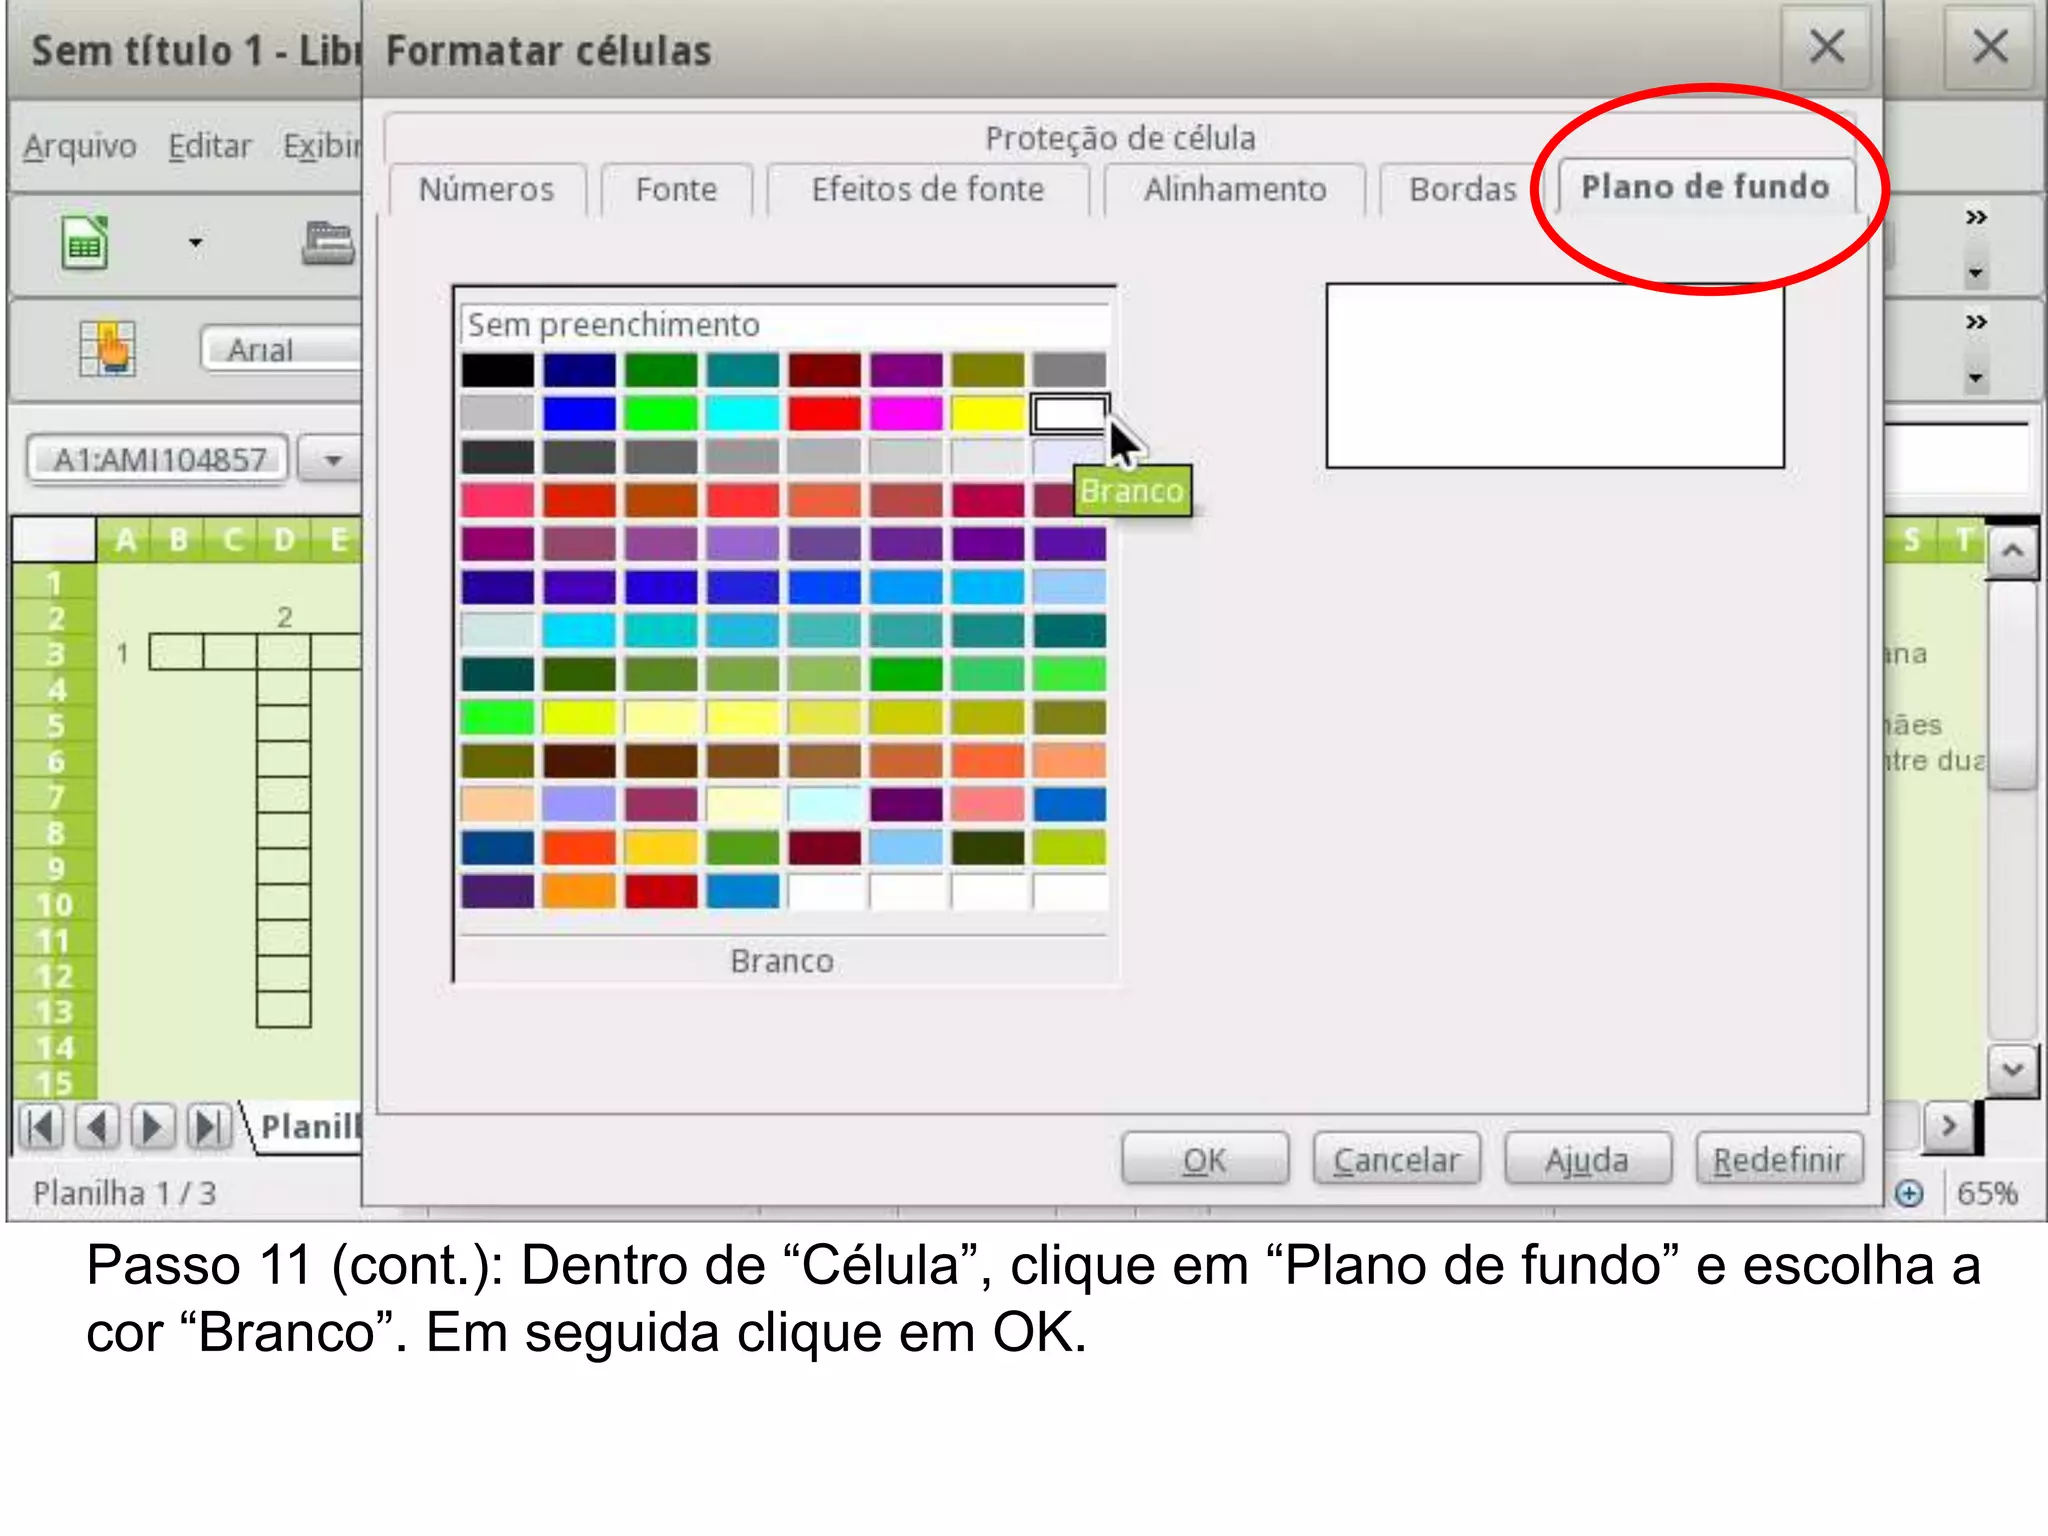Click the 65% zoom level

(1986, 1193)
